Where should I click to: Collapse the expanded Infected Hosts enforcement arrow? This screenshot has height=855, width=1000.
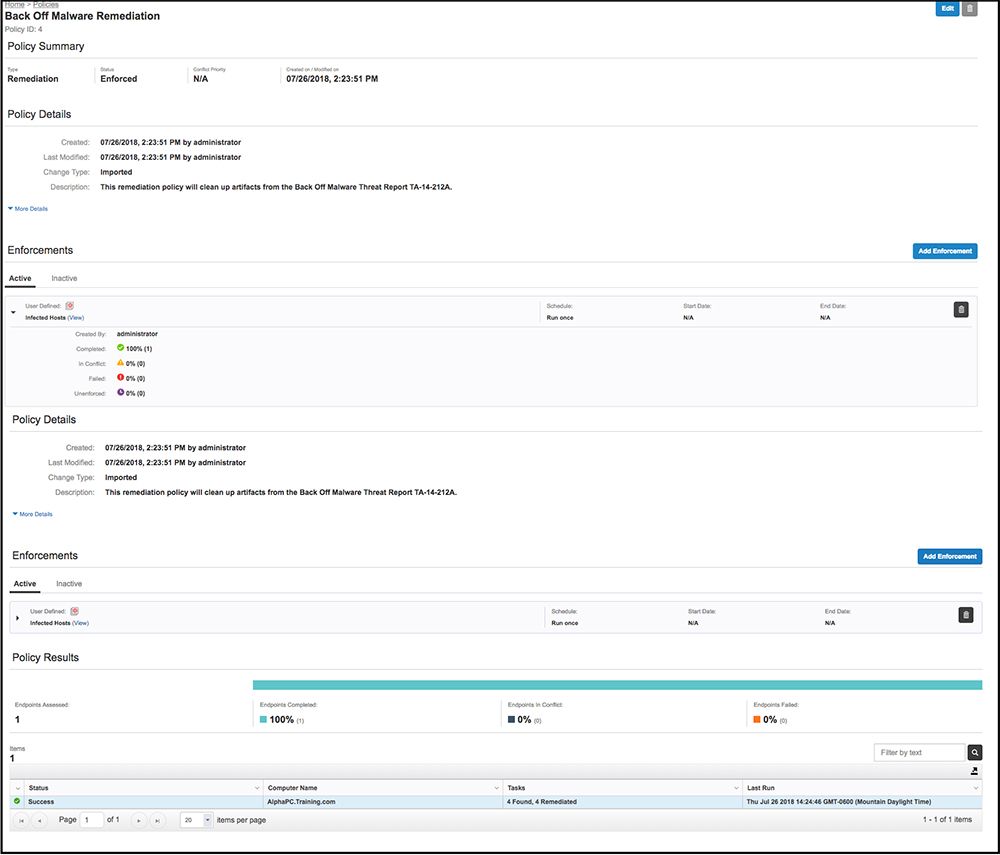[x=13, y=312]
